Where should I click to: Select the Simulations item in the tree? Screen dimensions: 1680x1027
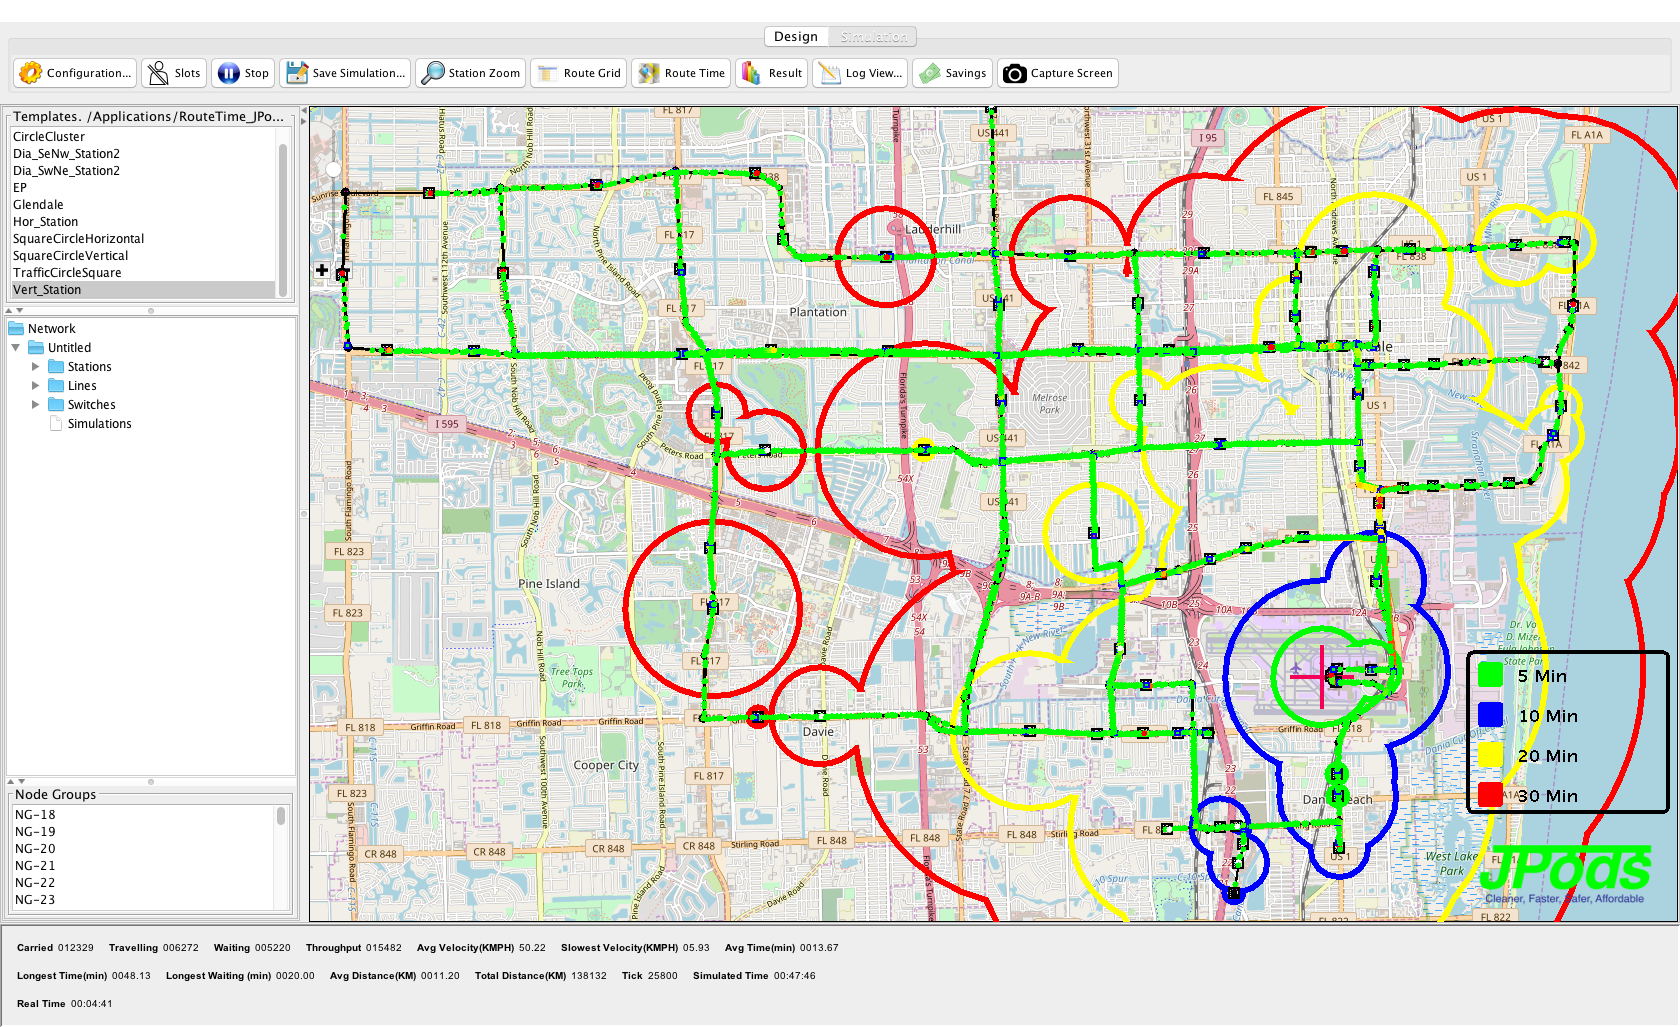[99, 424]
